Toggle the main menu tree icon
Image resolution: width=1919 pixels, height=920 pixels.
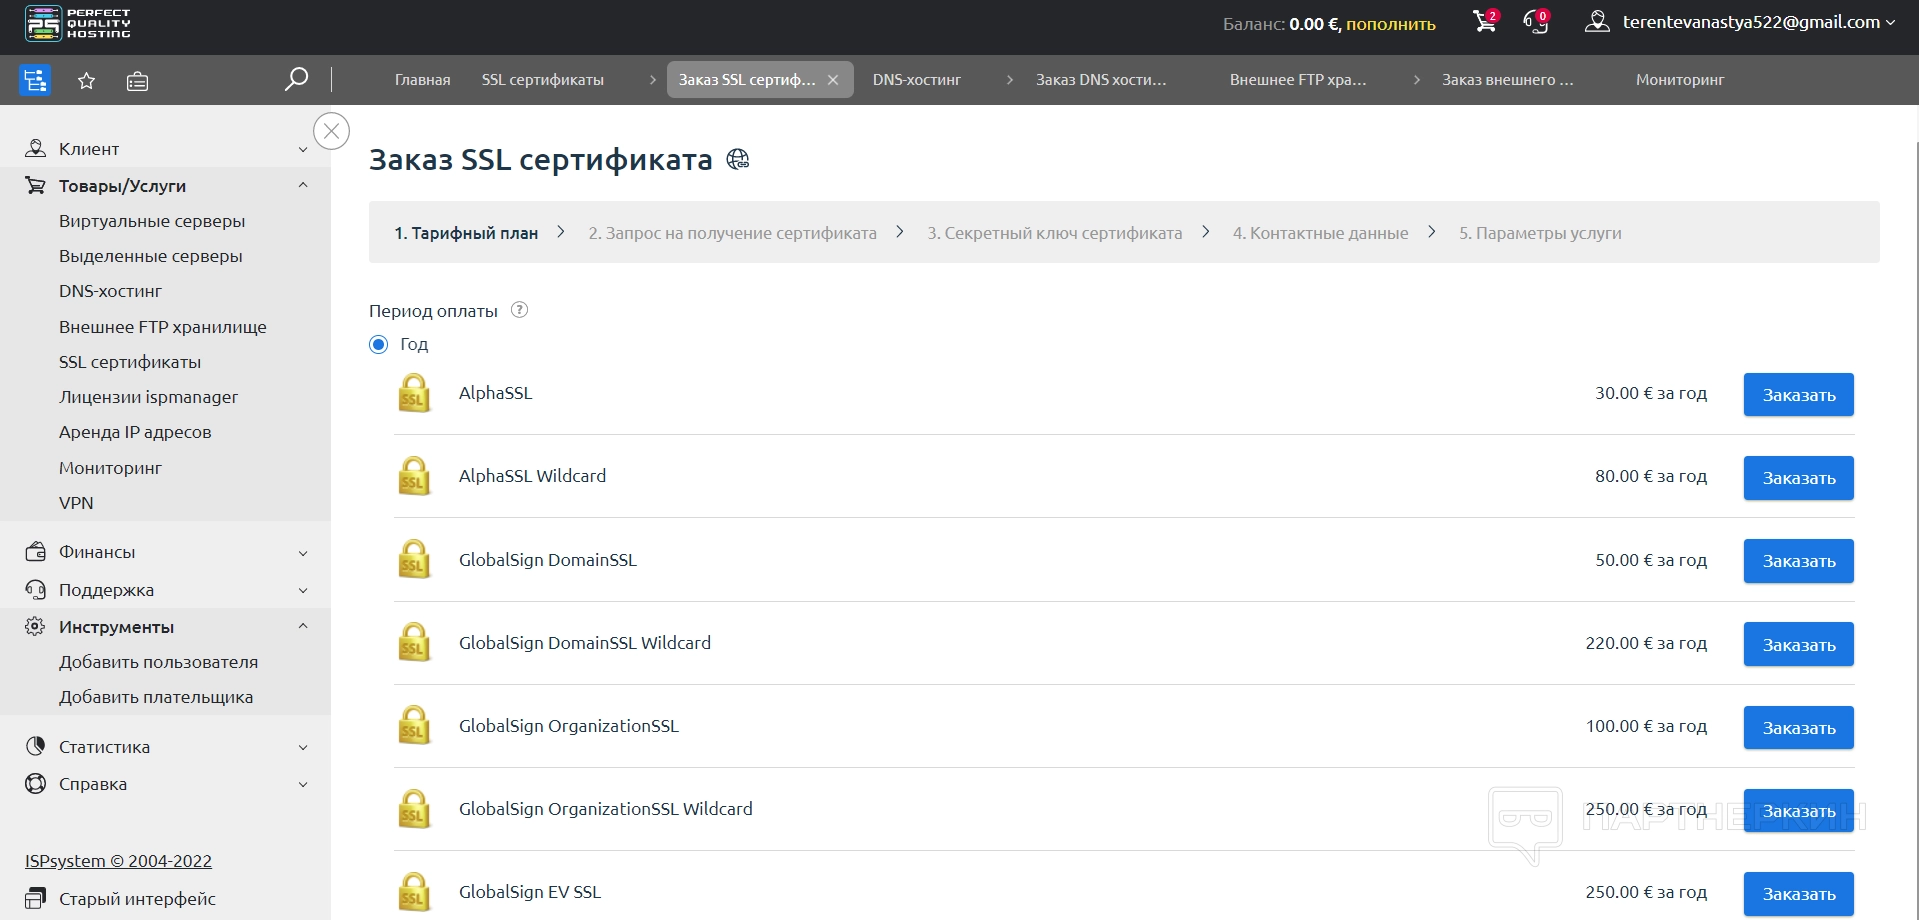click(x=35, y=80)
